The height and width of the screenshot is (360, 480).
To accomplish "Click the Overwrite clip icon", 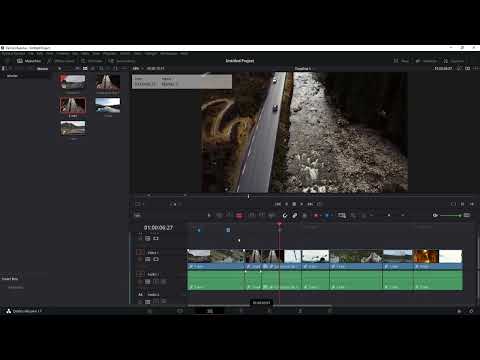I will [262, 216].
